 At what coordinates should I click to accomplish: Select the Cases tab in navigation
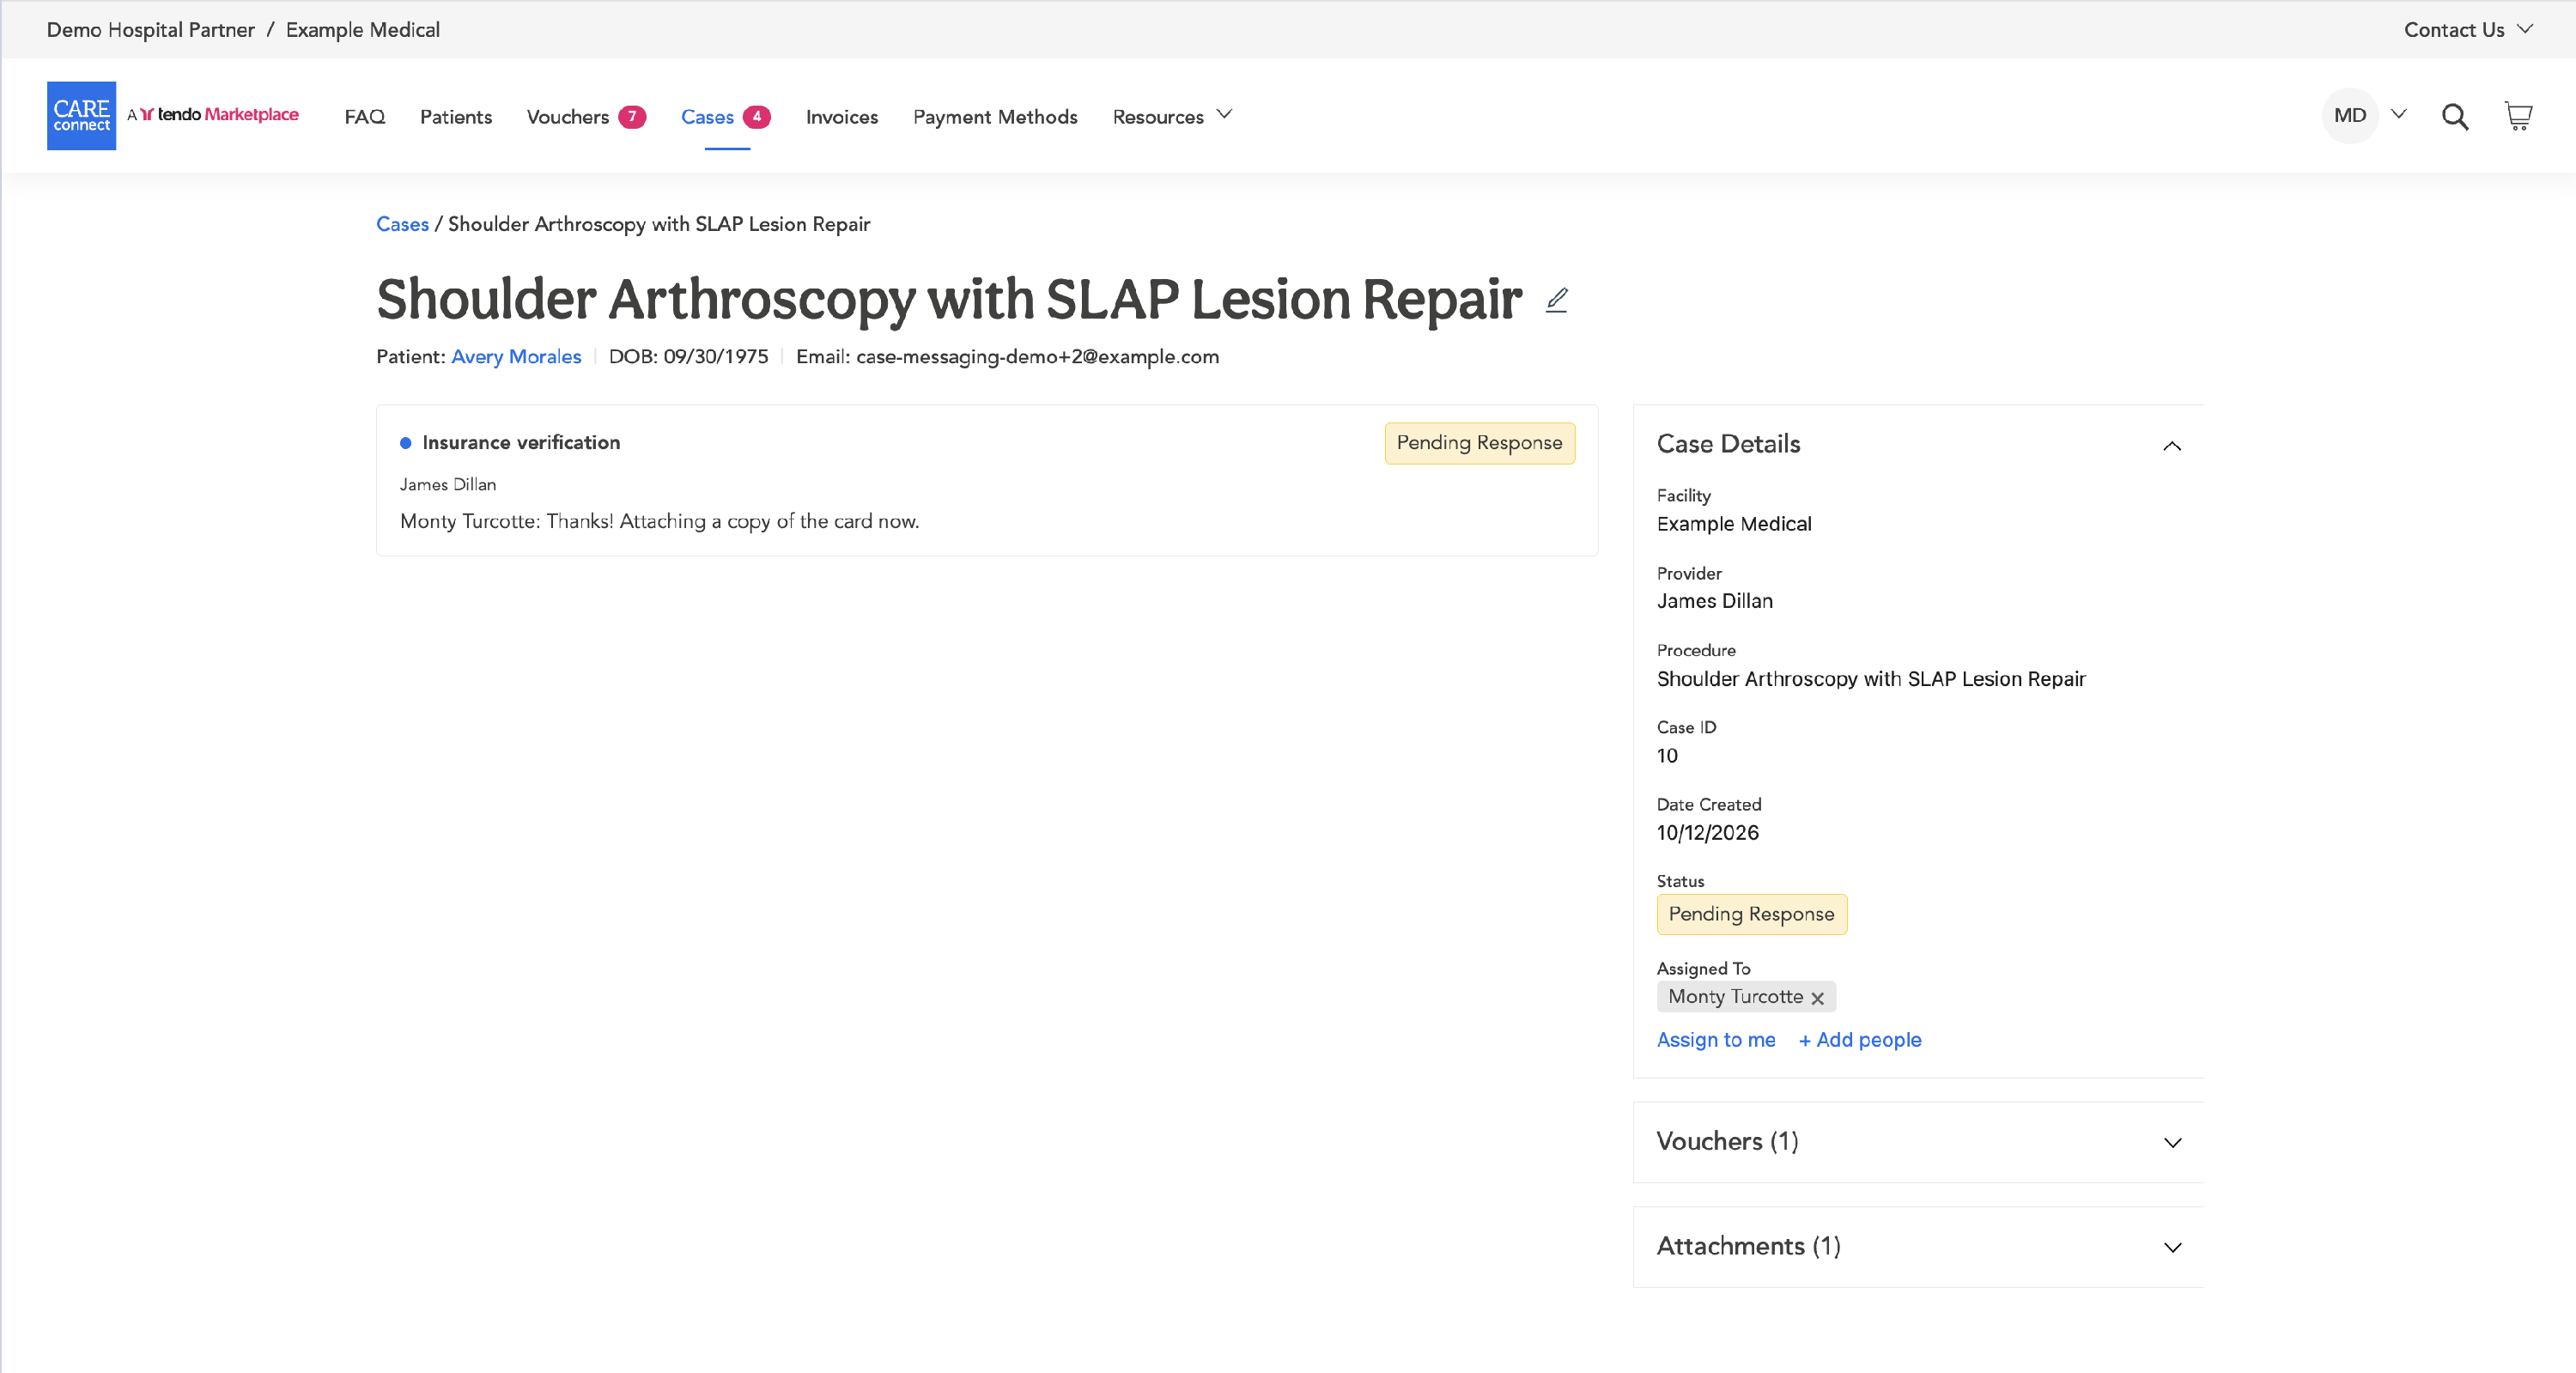click(725, 117)
